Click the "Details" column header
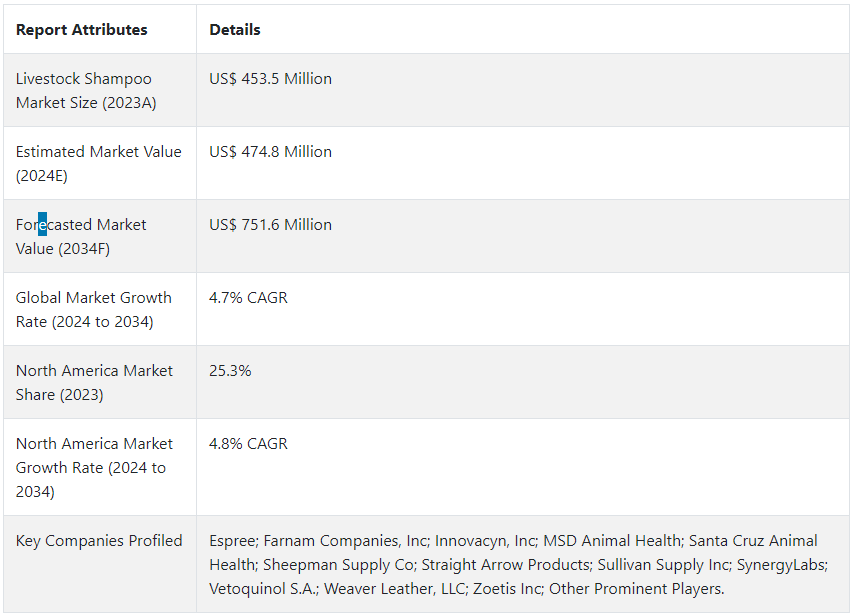The height and width of the screenshot is (613, 851). click(x=235, y=30)
